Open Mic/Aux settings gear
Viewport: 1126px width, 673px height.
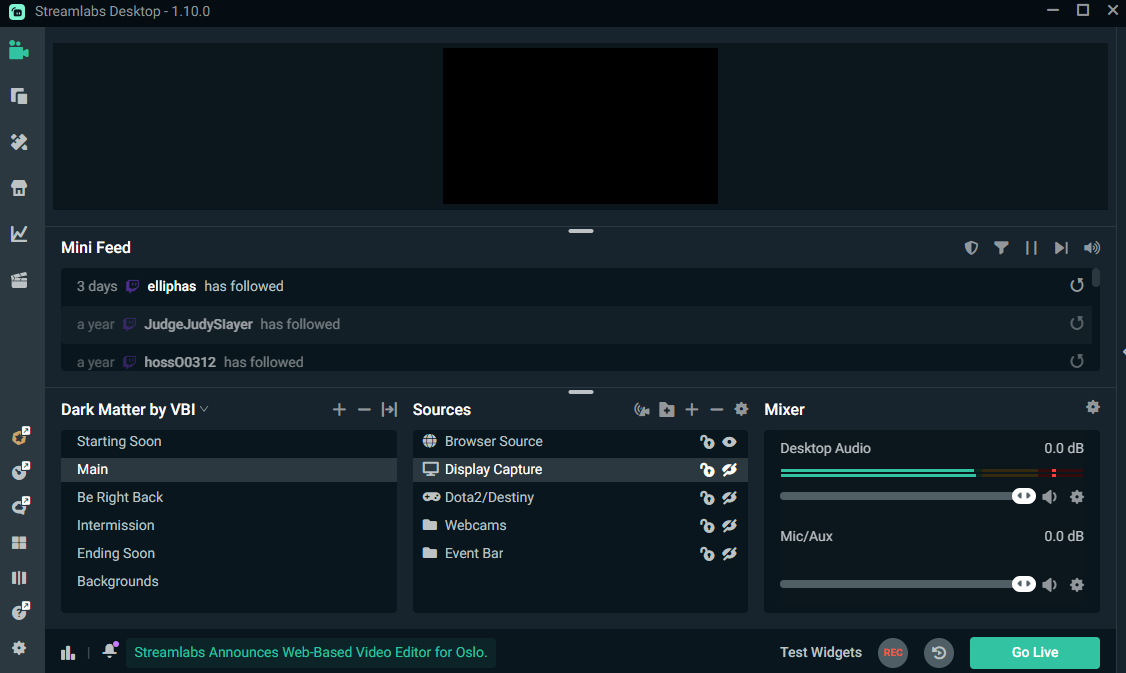[1076, 585]
